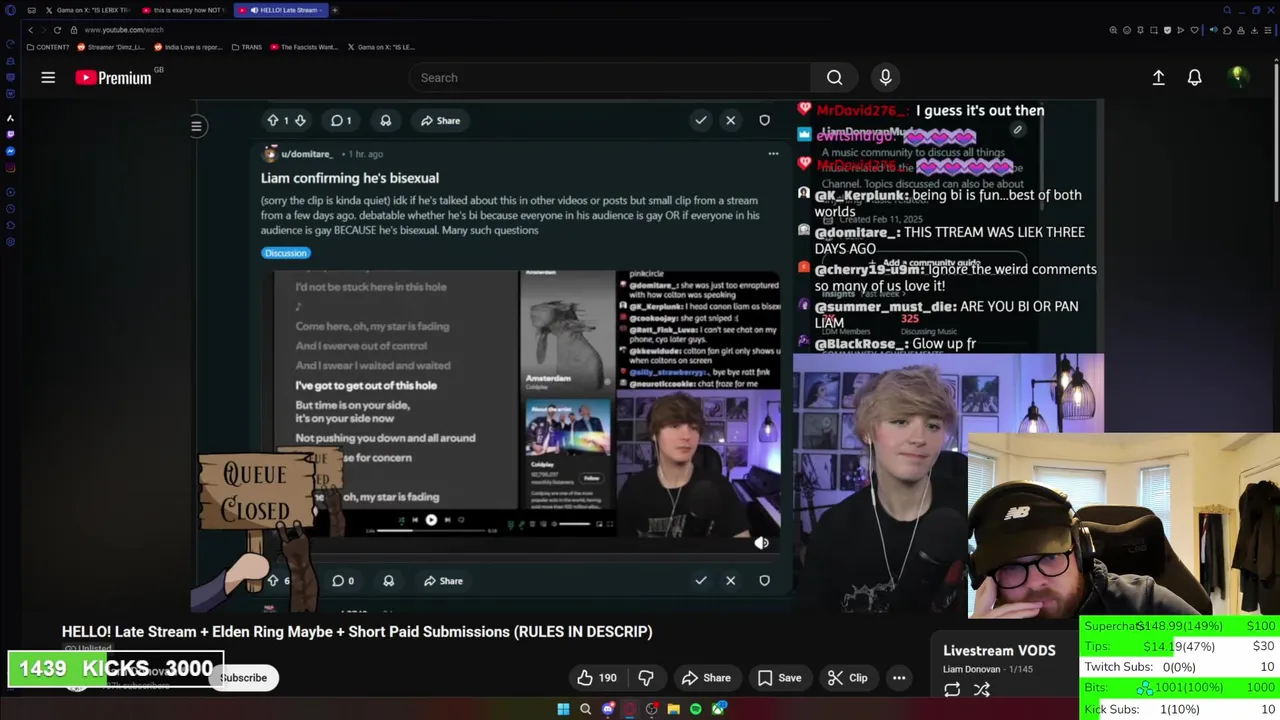Screen dimensions: 1280x720
Task: Open Spotify from the taskbar
Action: pyautogui.click(x=695, y=709)
